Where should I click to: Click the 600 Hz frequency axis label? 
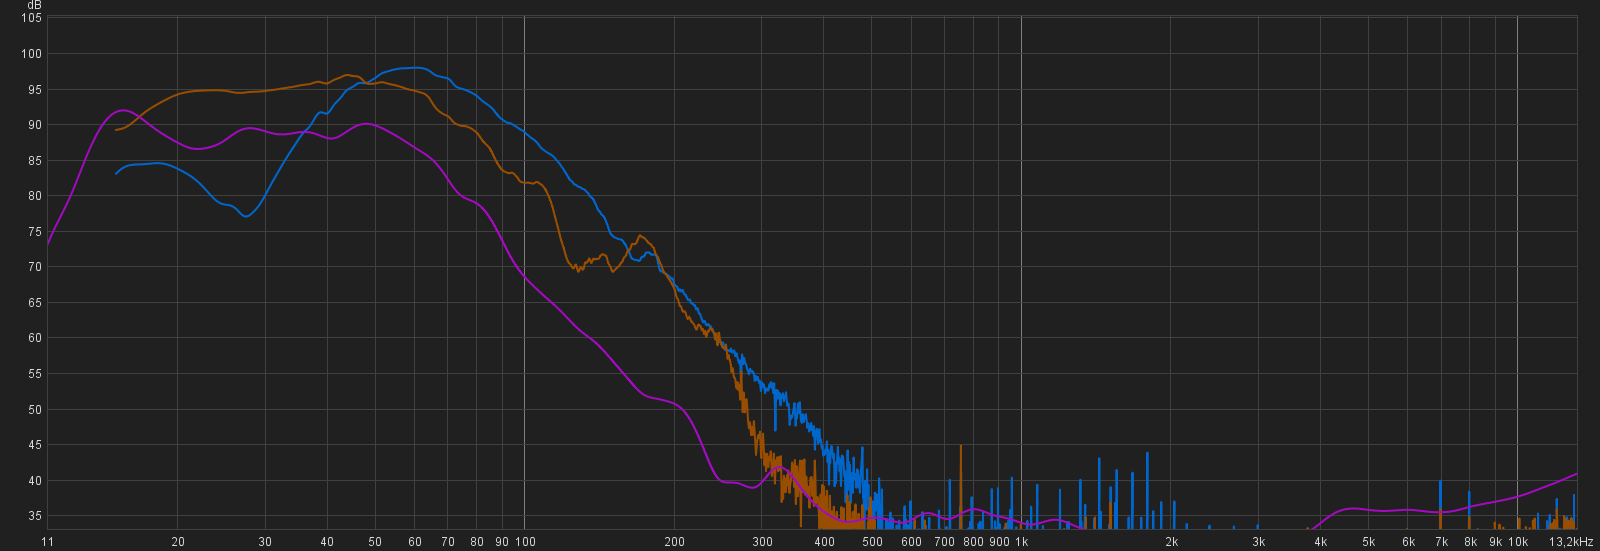point(912,542)
